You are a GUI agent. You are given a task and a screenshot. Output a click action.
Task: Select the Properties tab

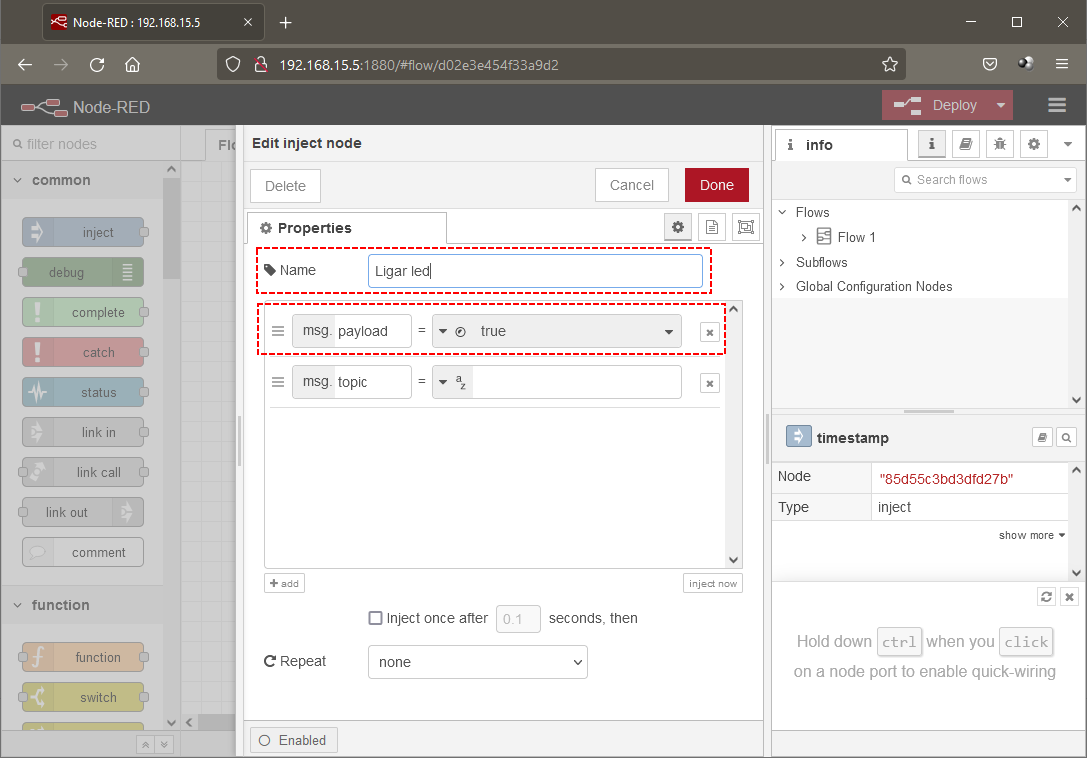347,228
